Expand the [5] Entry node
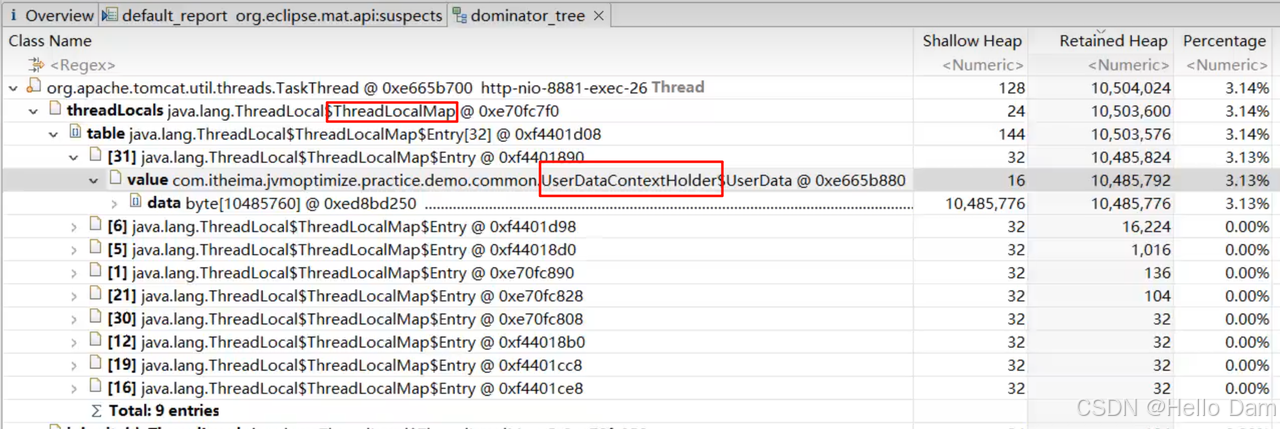1280x429 pixels. coord(73,249)
